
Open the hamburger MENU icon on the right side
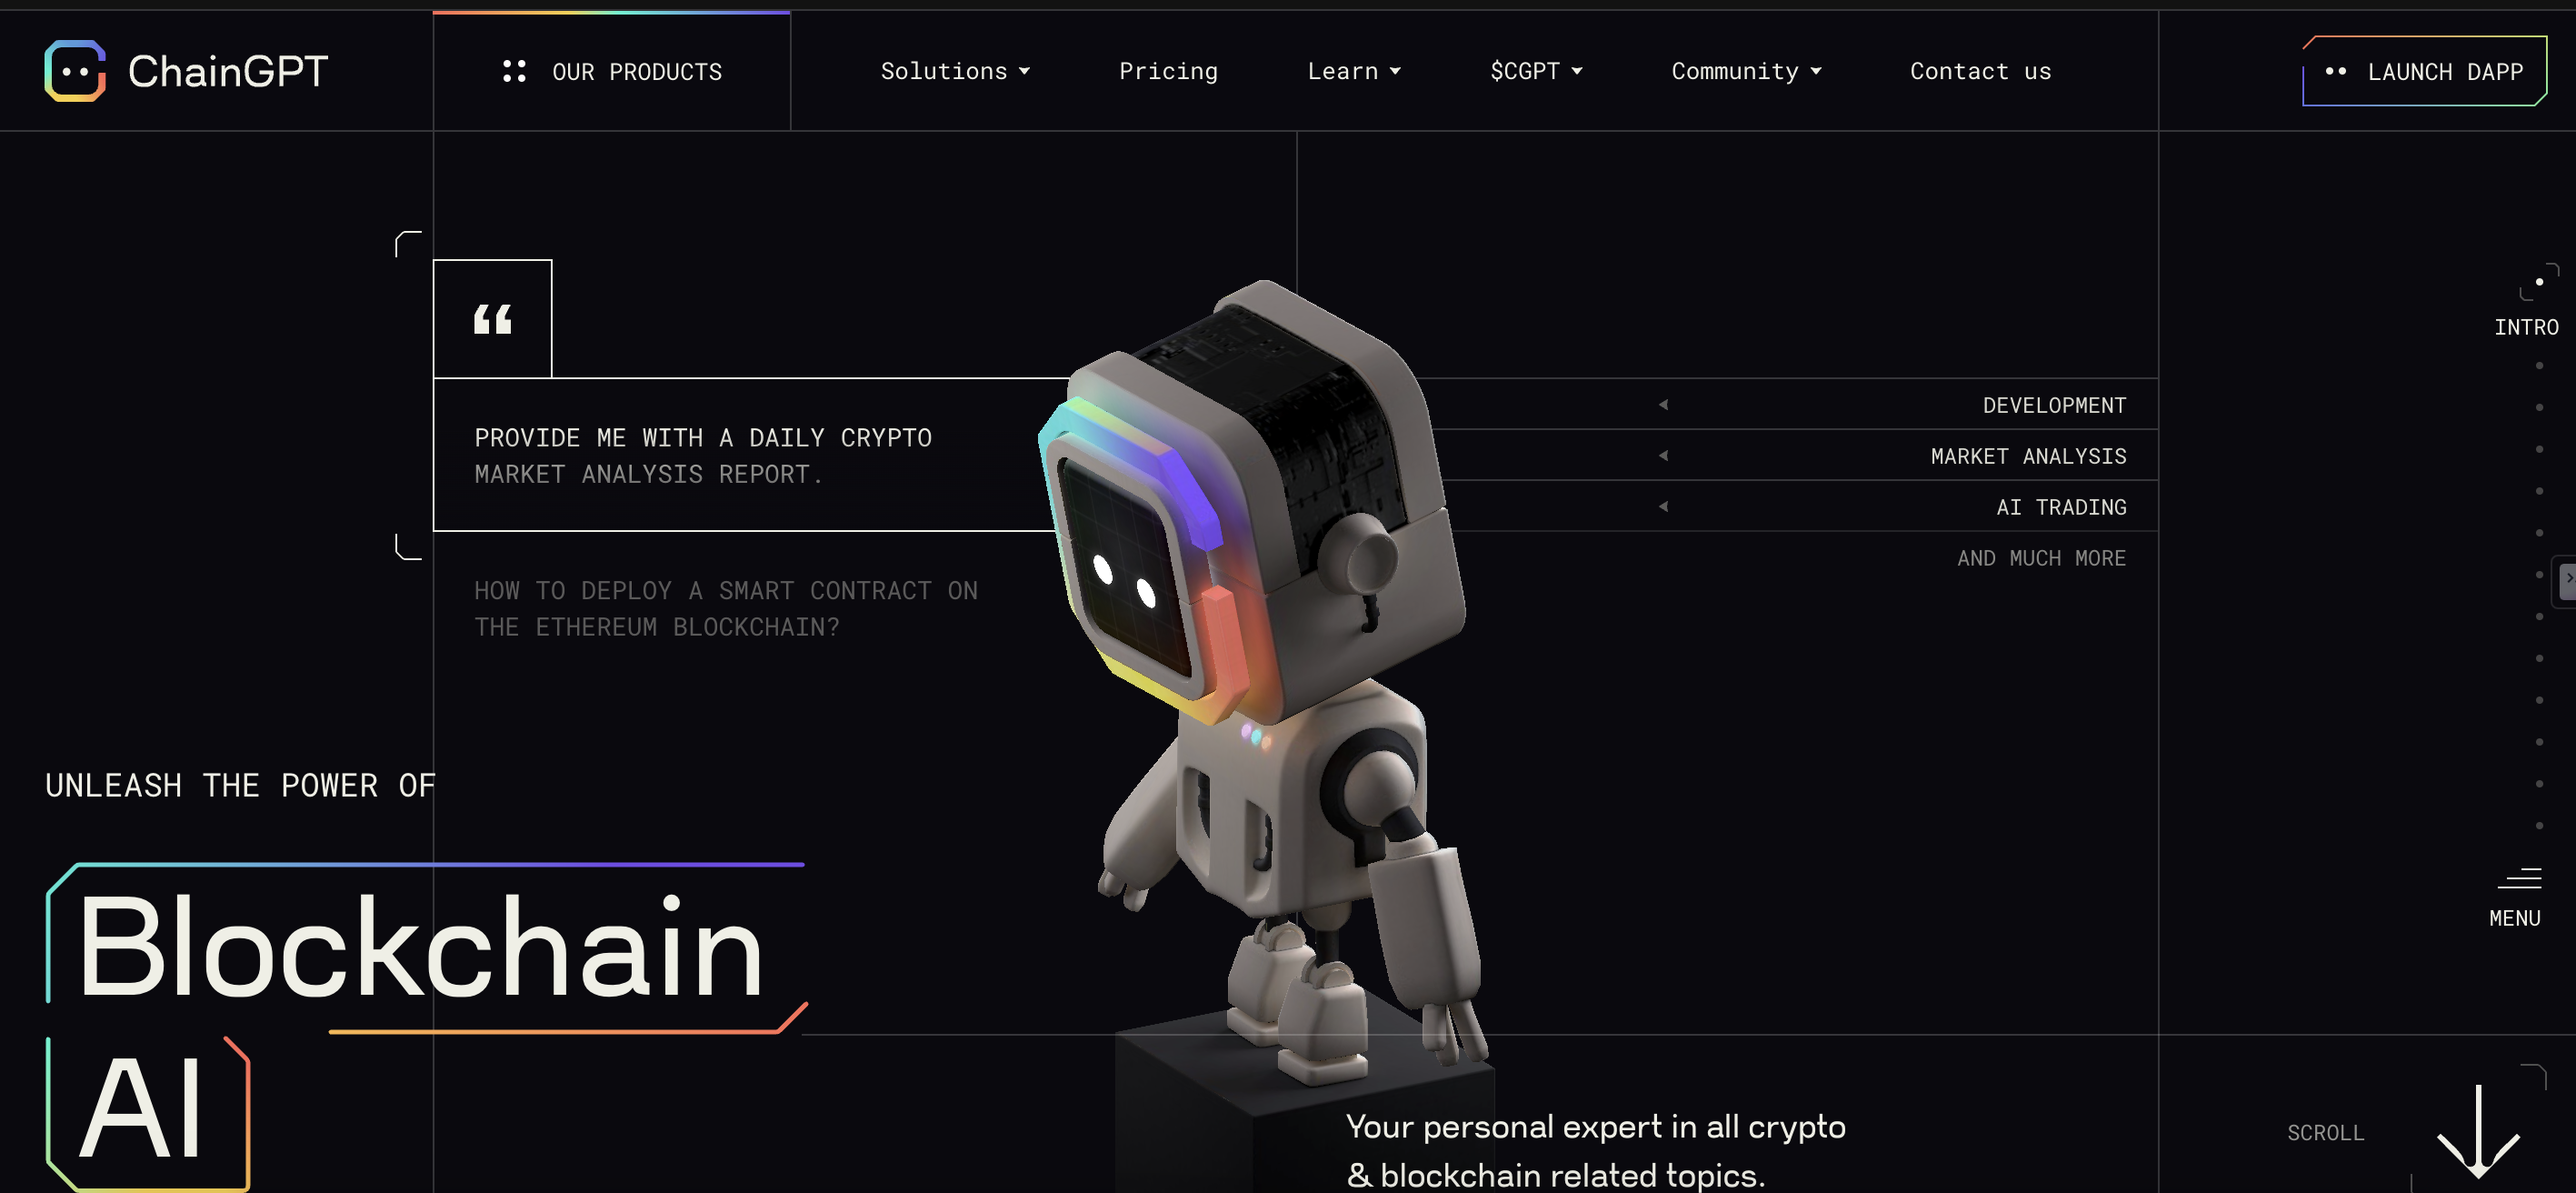click(2519, 878)
